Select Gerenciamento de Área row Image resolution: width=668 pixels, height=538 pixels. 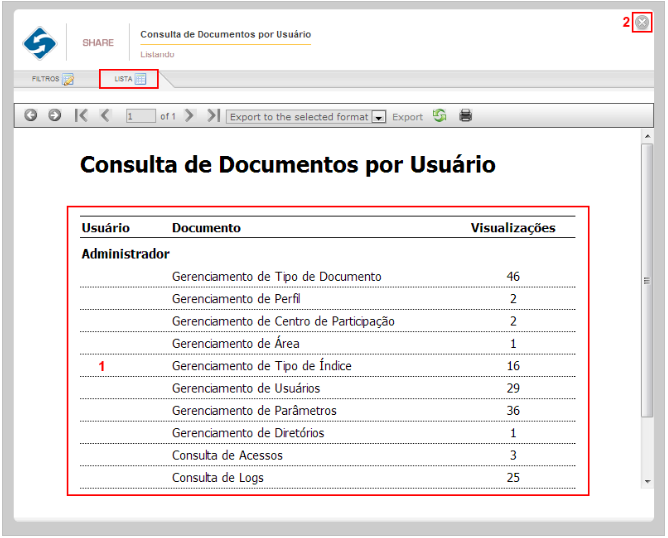pos(327,344)
